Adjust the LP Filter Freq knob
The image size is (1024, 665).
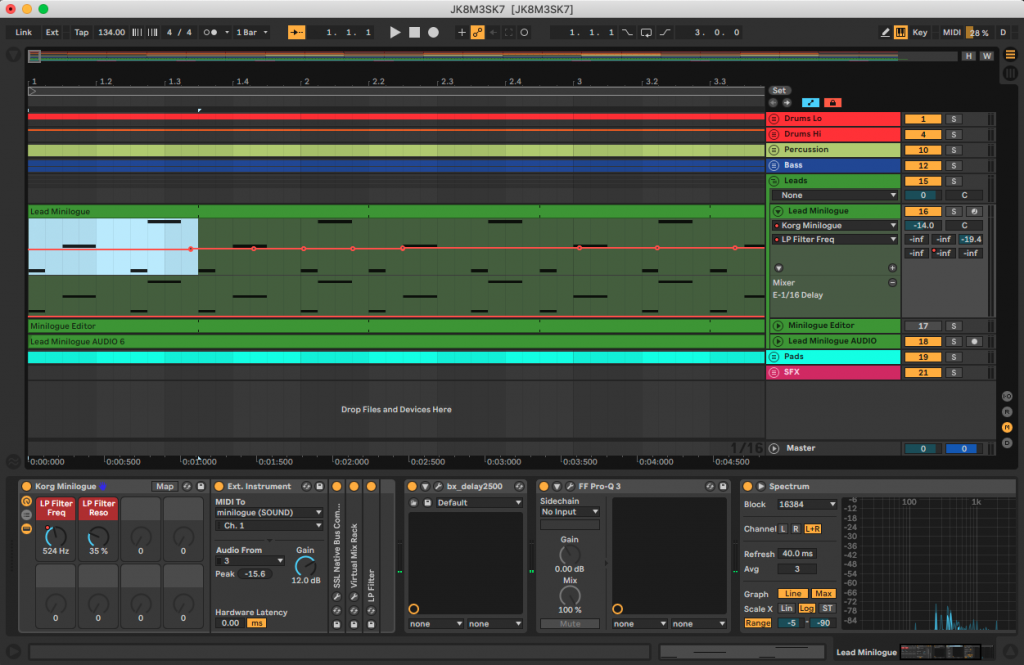[56, 535]
